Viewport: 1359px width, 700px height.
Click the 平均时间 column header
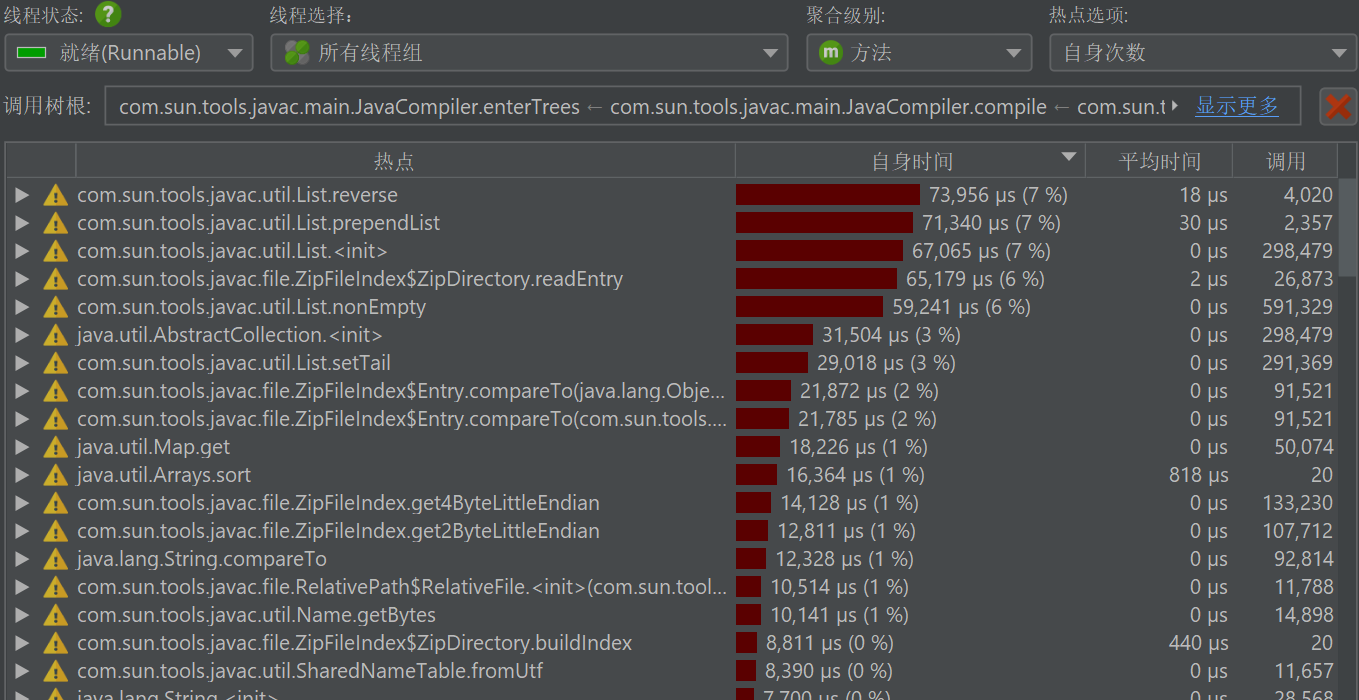click(x=1159, y=161)
